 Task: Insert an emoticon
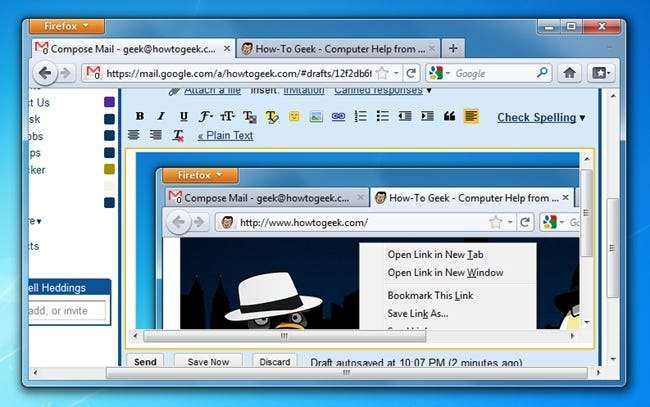tap(294, 116)
